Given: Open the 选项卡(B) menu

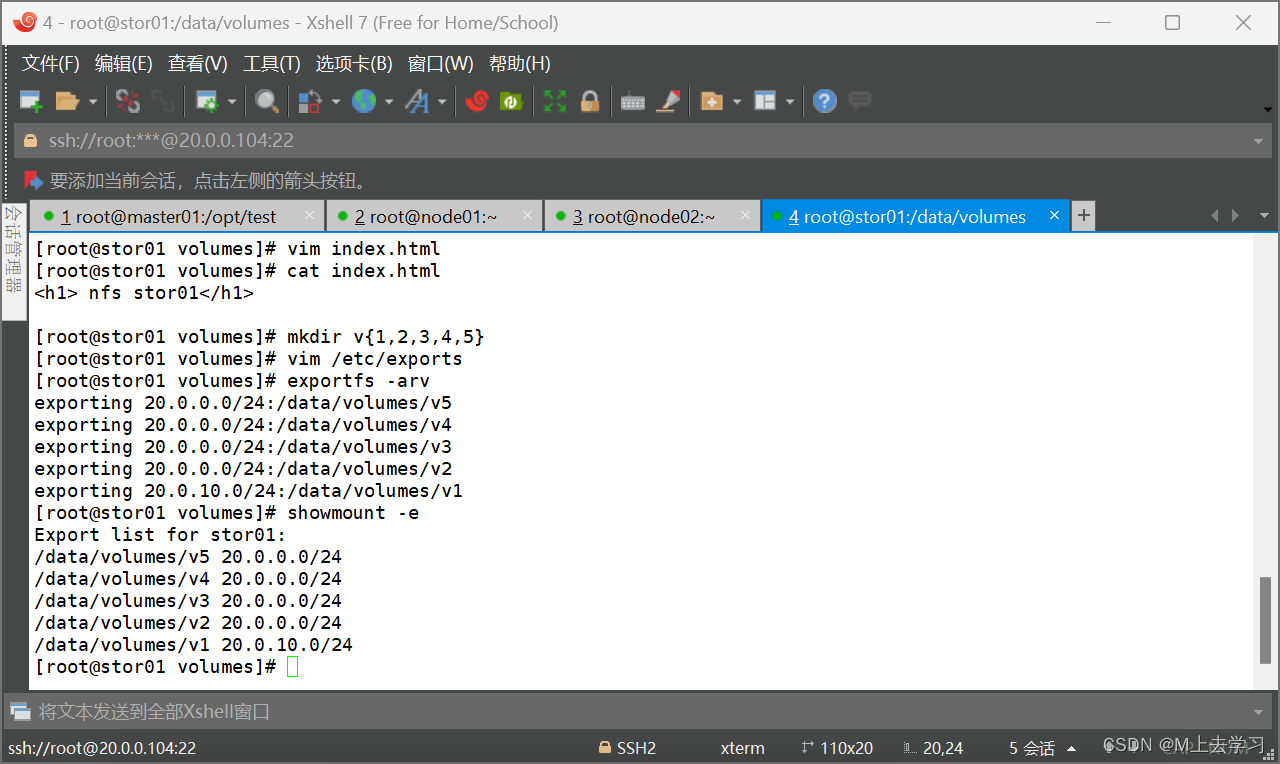Looking at the screenshot, I should coord(354,64).
